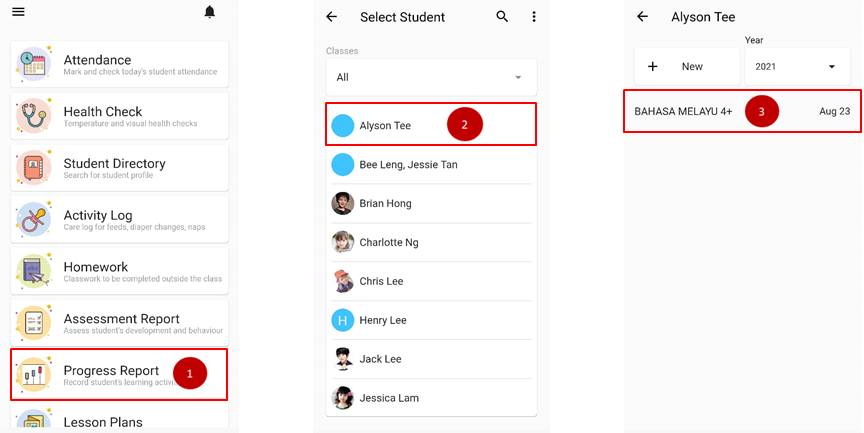Select Brian Hong's profile photo
Screen dimensions: 864x433
343,203
